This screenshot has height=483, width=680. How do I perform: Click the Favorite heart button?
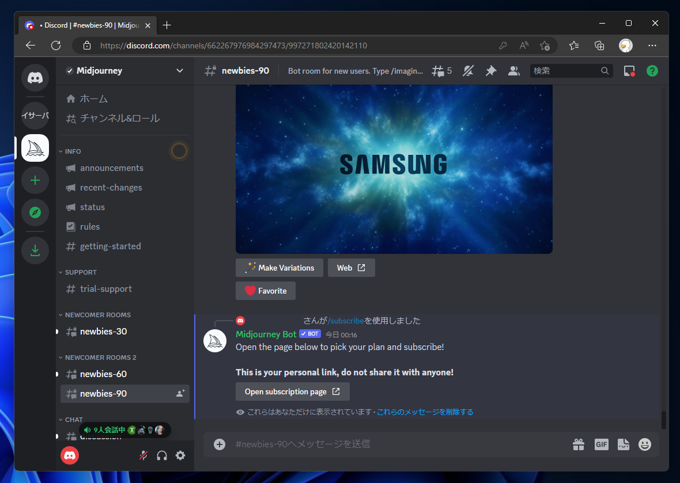click(x=265, y=291)
